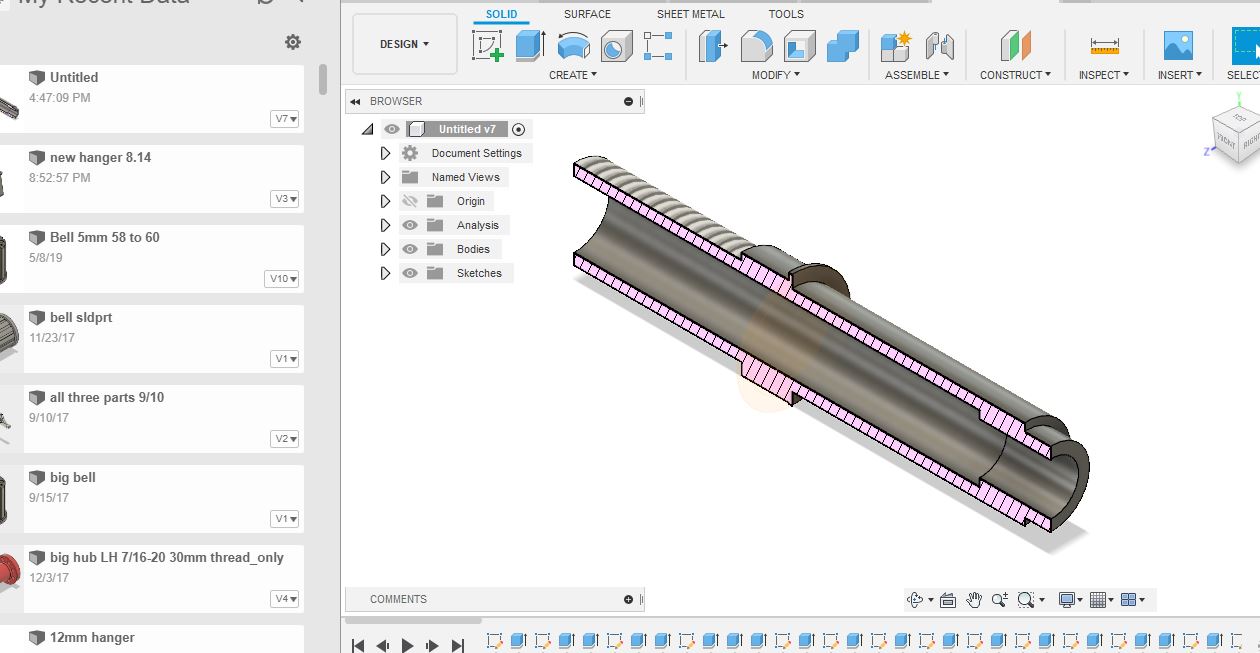Expand the Document Settings node
This screenshot has height=653, width=1260.
385,153
